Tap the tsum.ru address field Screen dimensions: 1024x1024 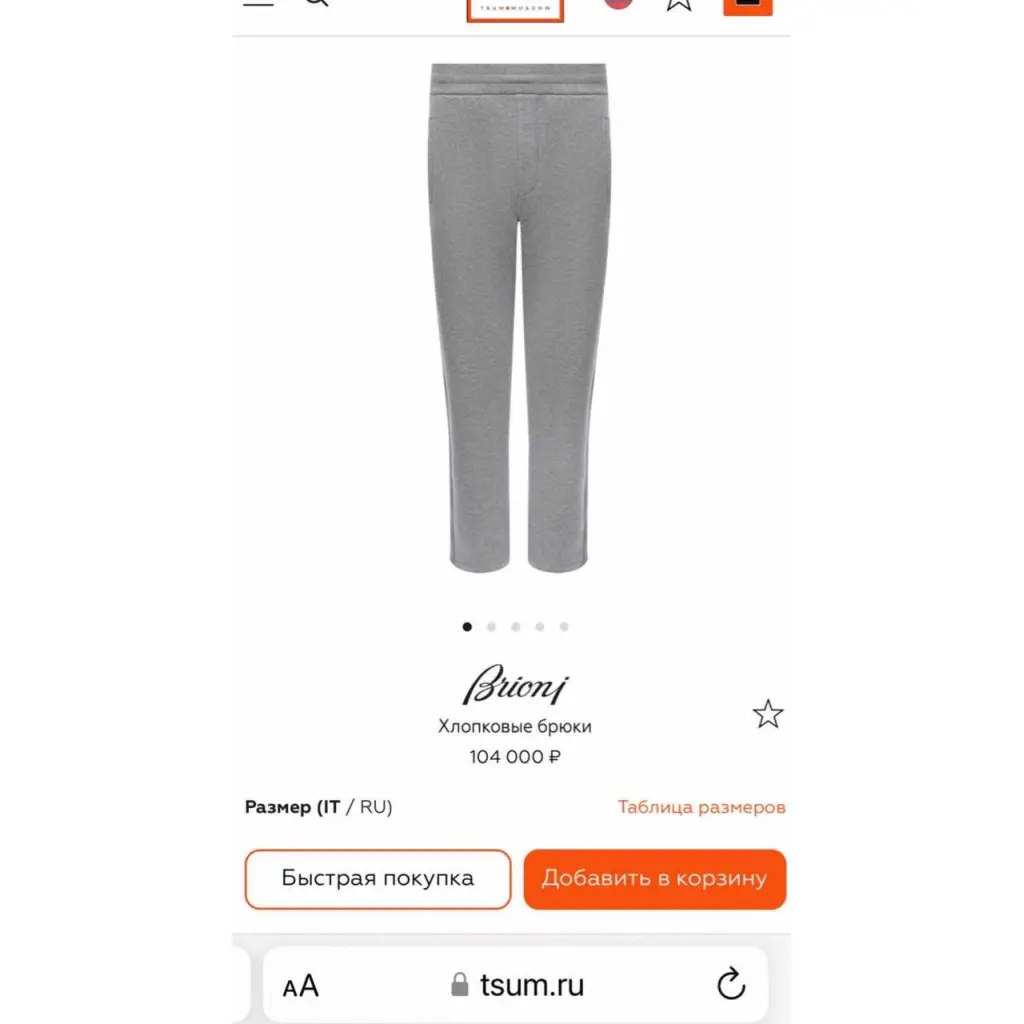click(515, 984)
